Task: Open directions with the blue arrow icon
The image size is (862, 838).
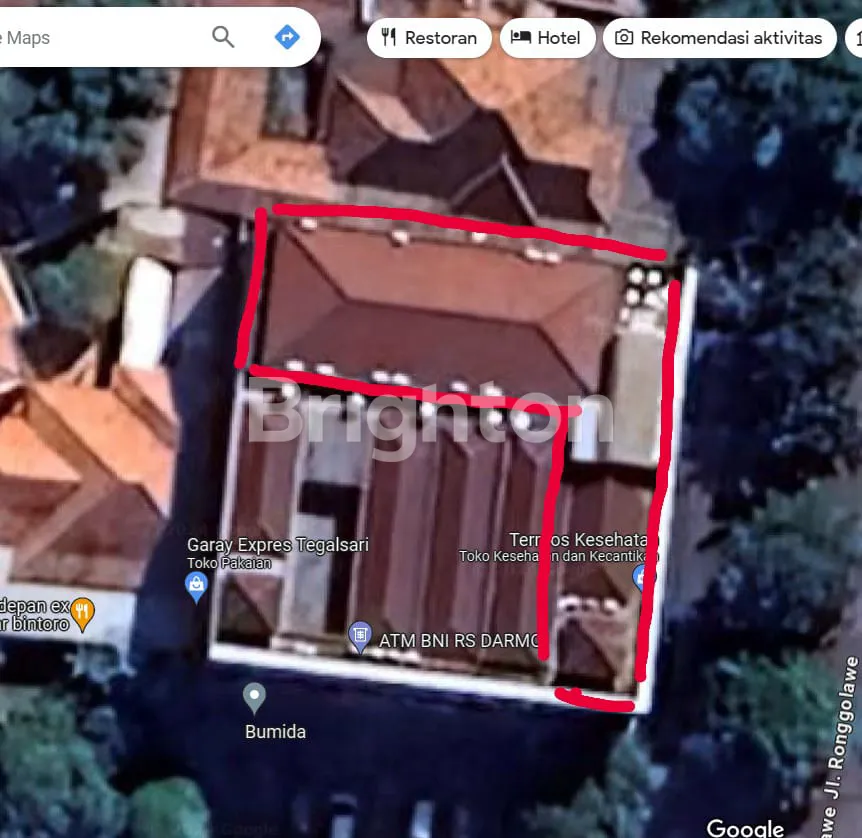Action: point(287,38)
